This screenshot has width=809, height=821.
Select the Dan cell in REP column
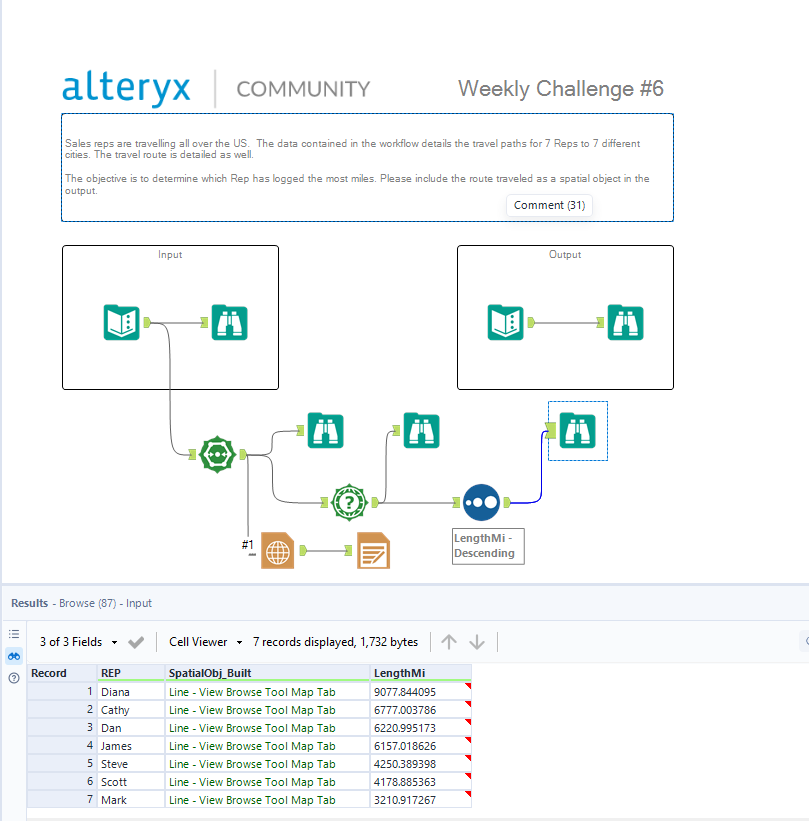click(131, 728)
